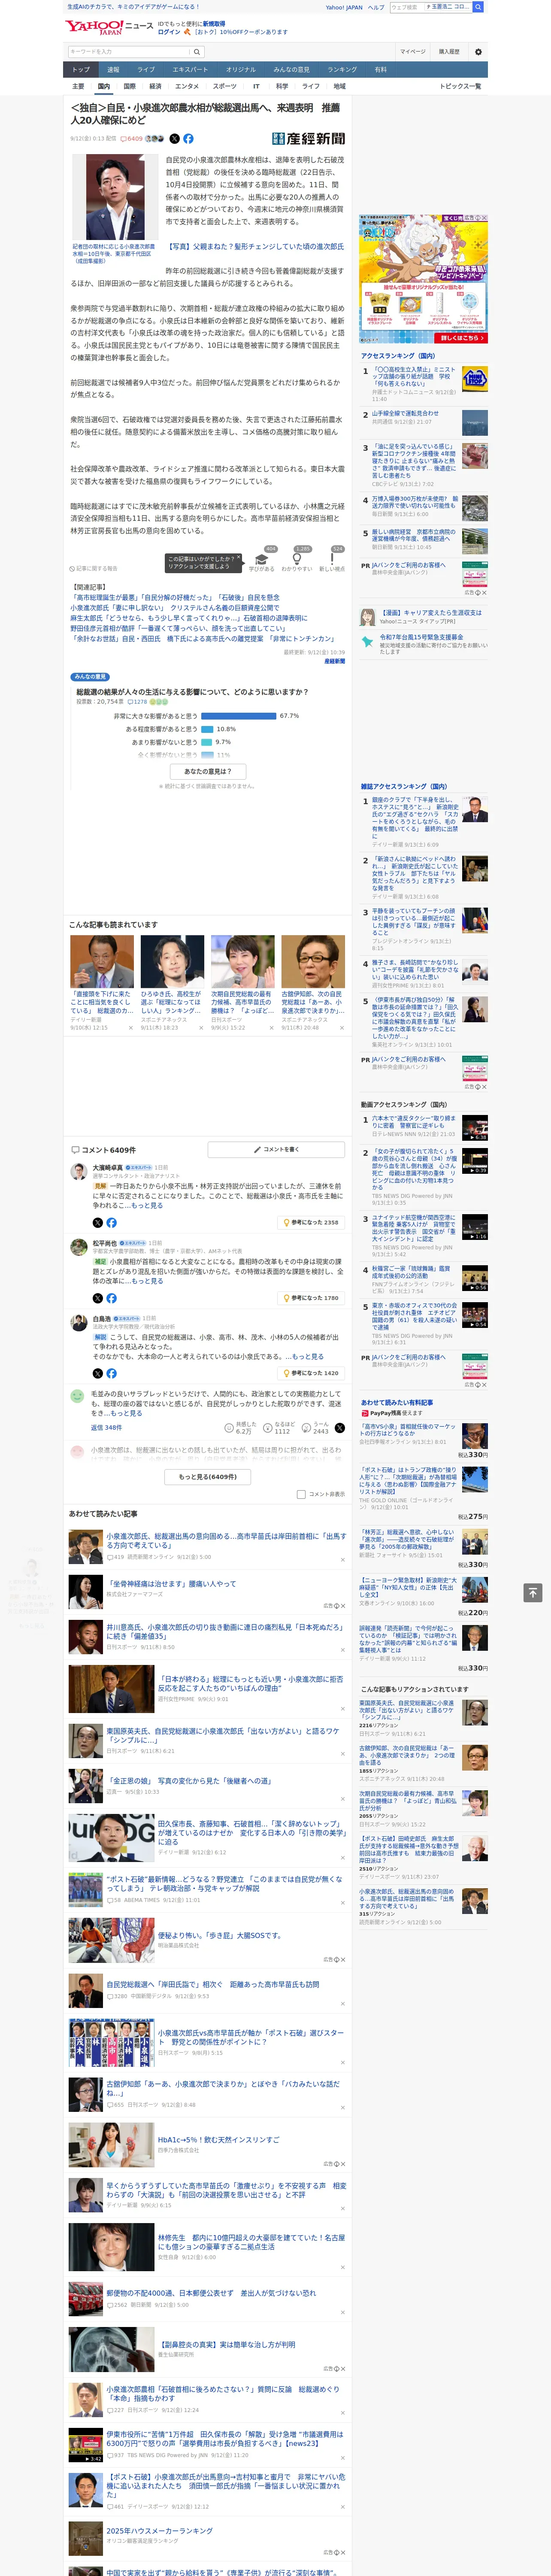Expand the サラブレッド user comment with もっと見る
The height and width of the screenshot is (2576, 551).
coord(126,1413)
